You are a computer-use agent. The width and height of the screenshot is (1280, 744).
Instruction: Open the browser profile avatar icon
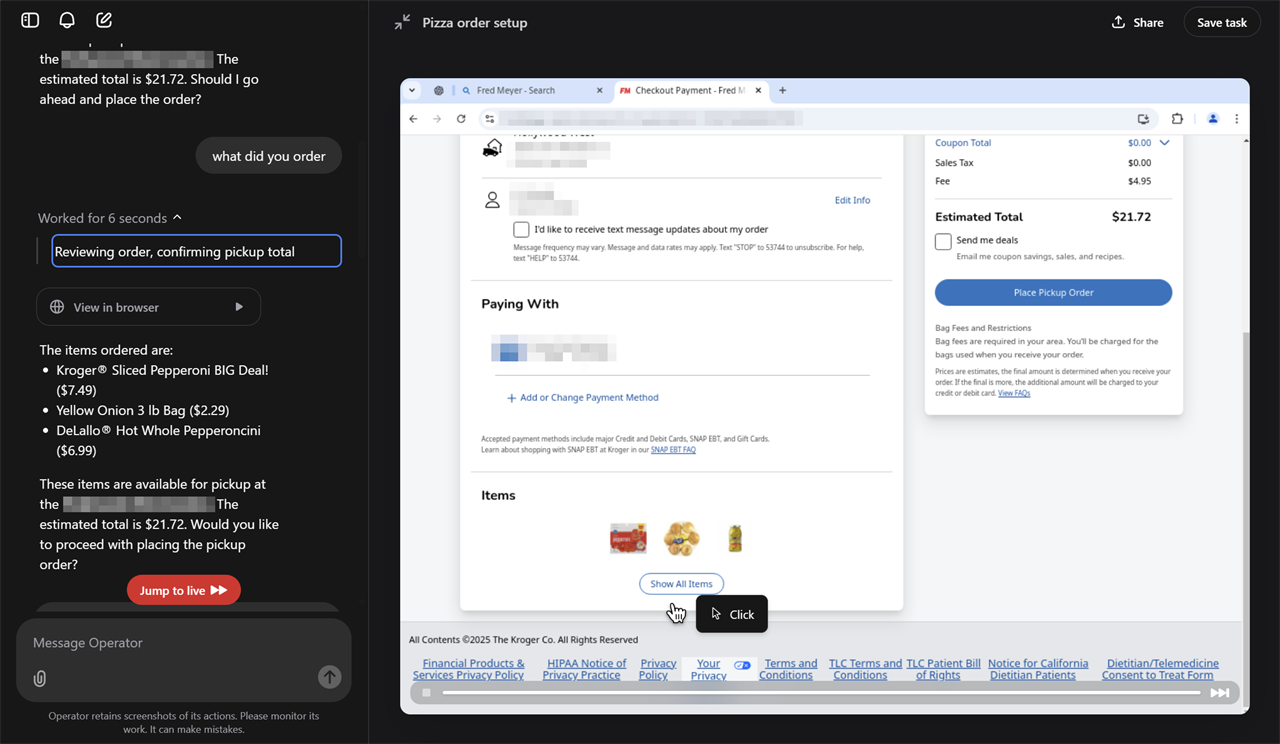coord(1213,118)
